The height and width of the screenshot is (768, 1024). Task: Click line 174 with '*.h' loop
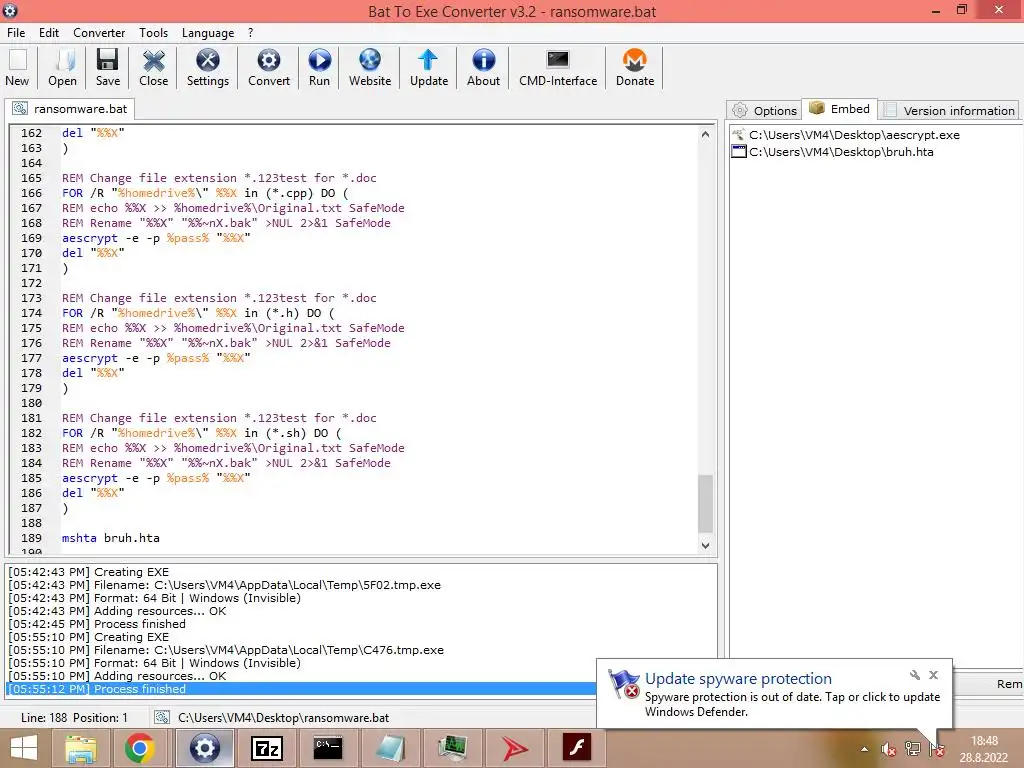tap(198, 313)
